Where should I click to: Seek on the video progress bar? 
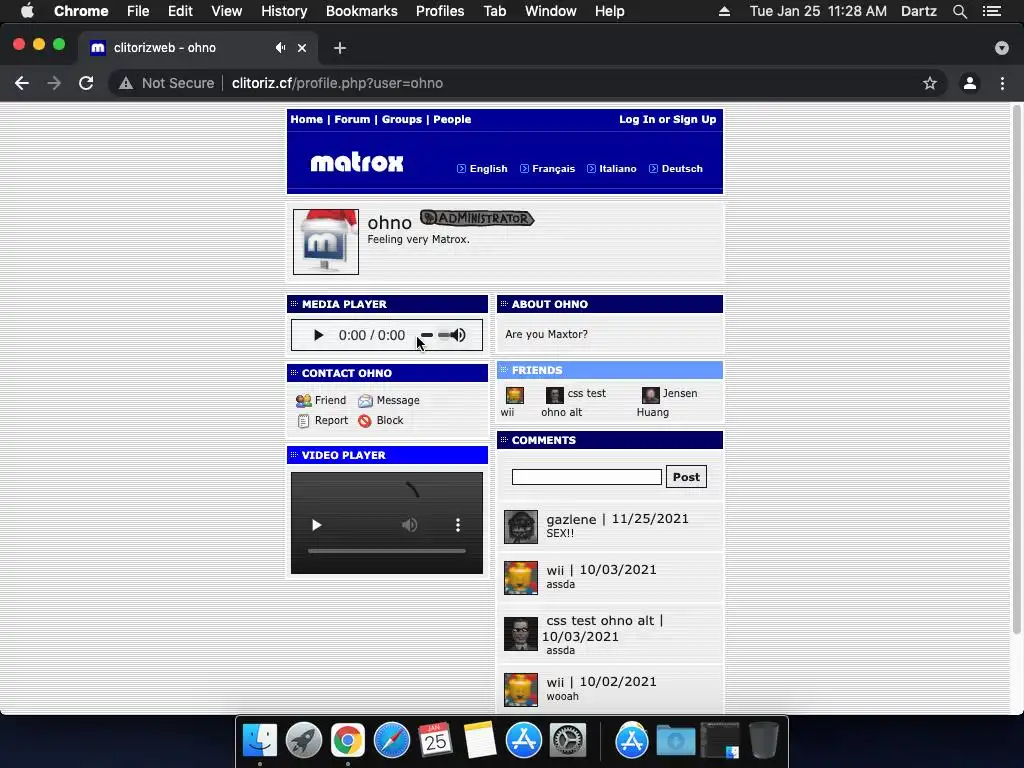pyautogui.click(x=387, y=551)
